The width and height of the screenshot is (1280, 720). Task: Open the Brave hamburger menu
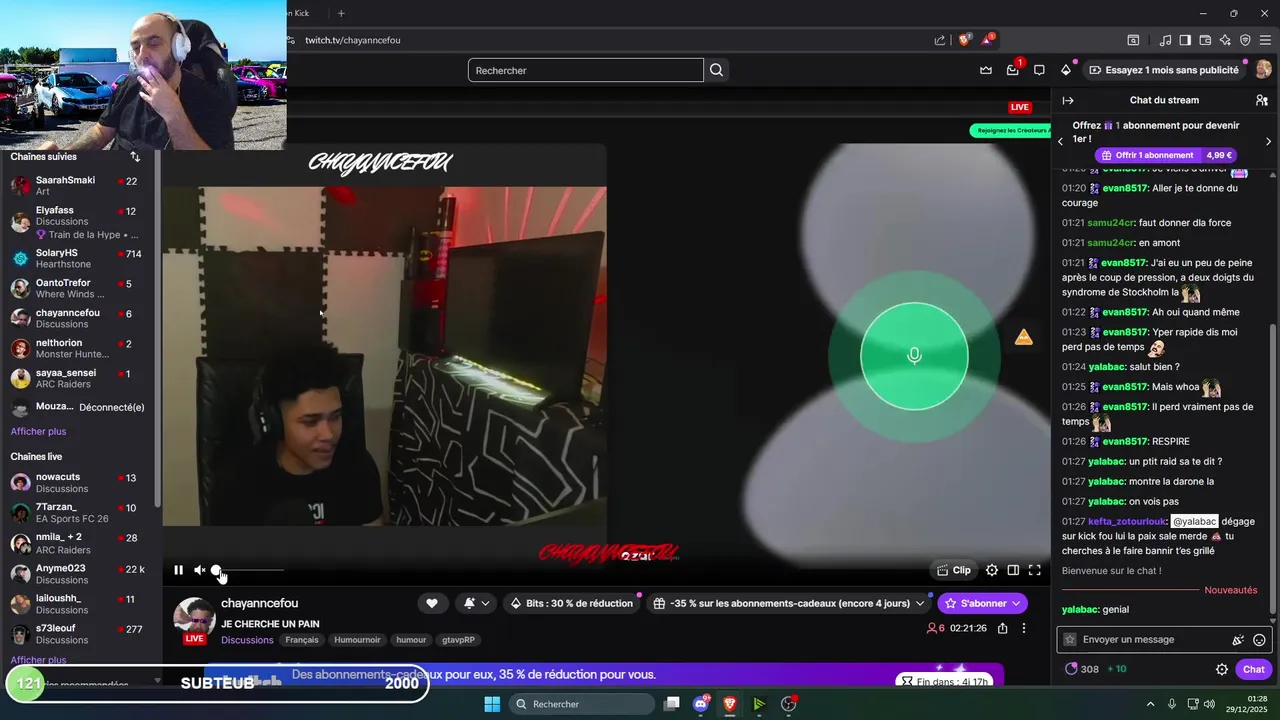tap(1265, 40)
